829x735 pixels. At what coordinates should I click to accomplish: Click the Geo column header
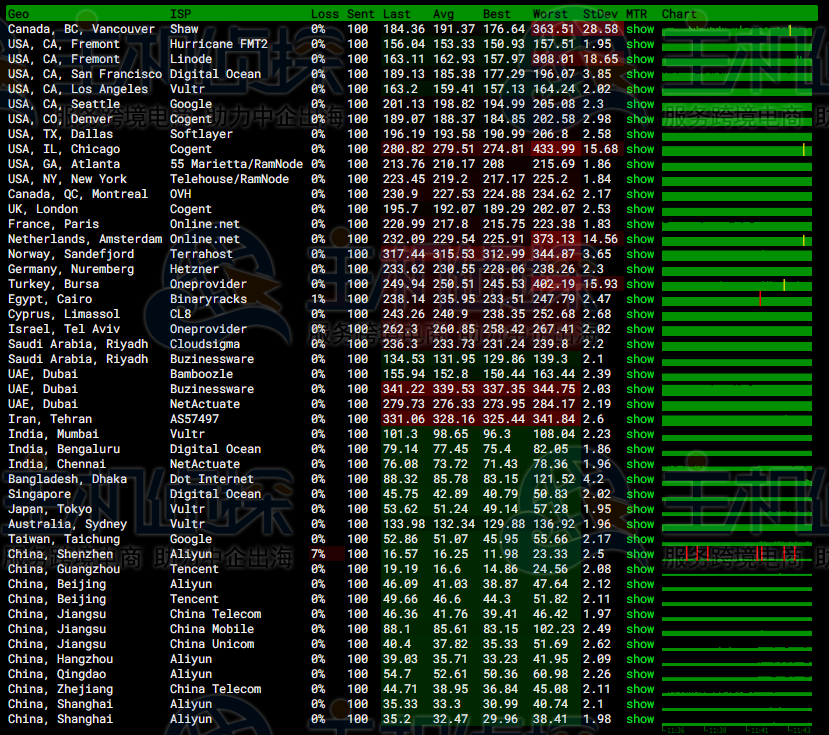click(x=19, y=14)
